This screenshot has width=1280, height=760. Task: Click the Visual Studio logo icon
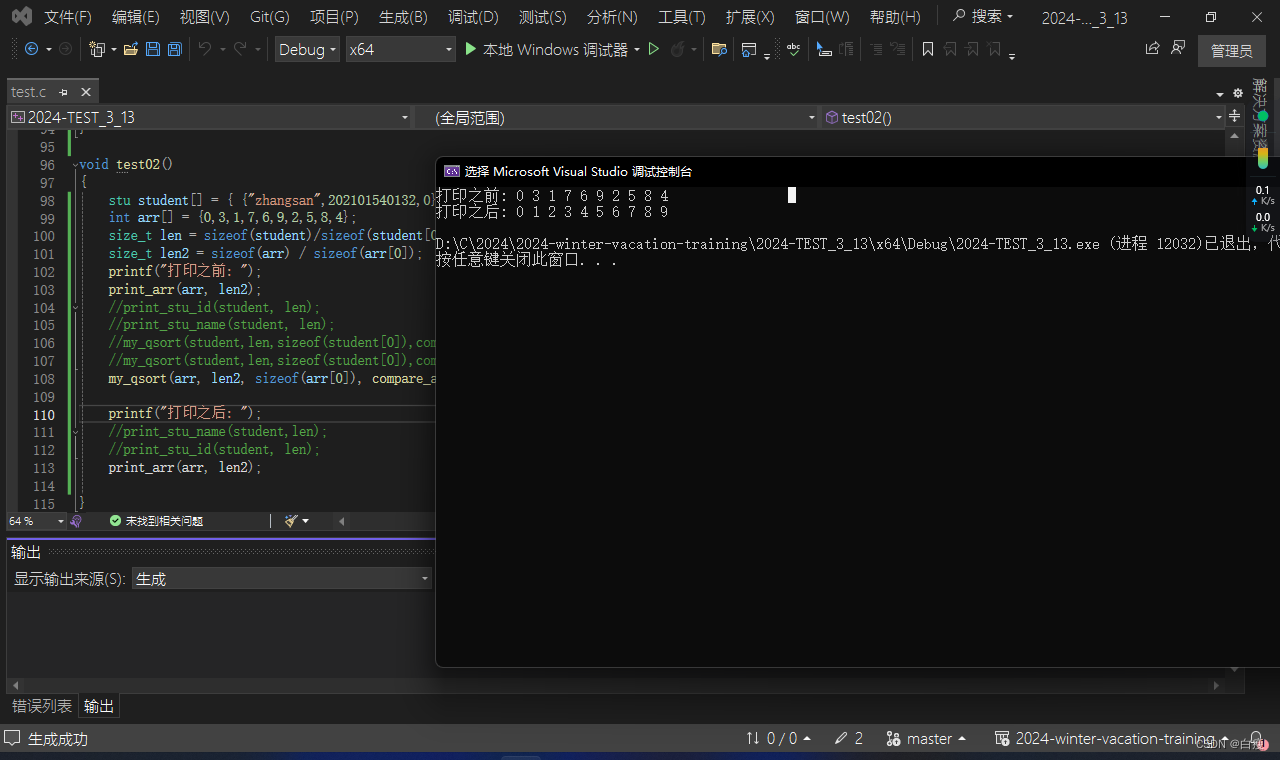pyautogui.click(x=21, y=16)
